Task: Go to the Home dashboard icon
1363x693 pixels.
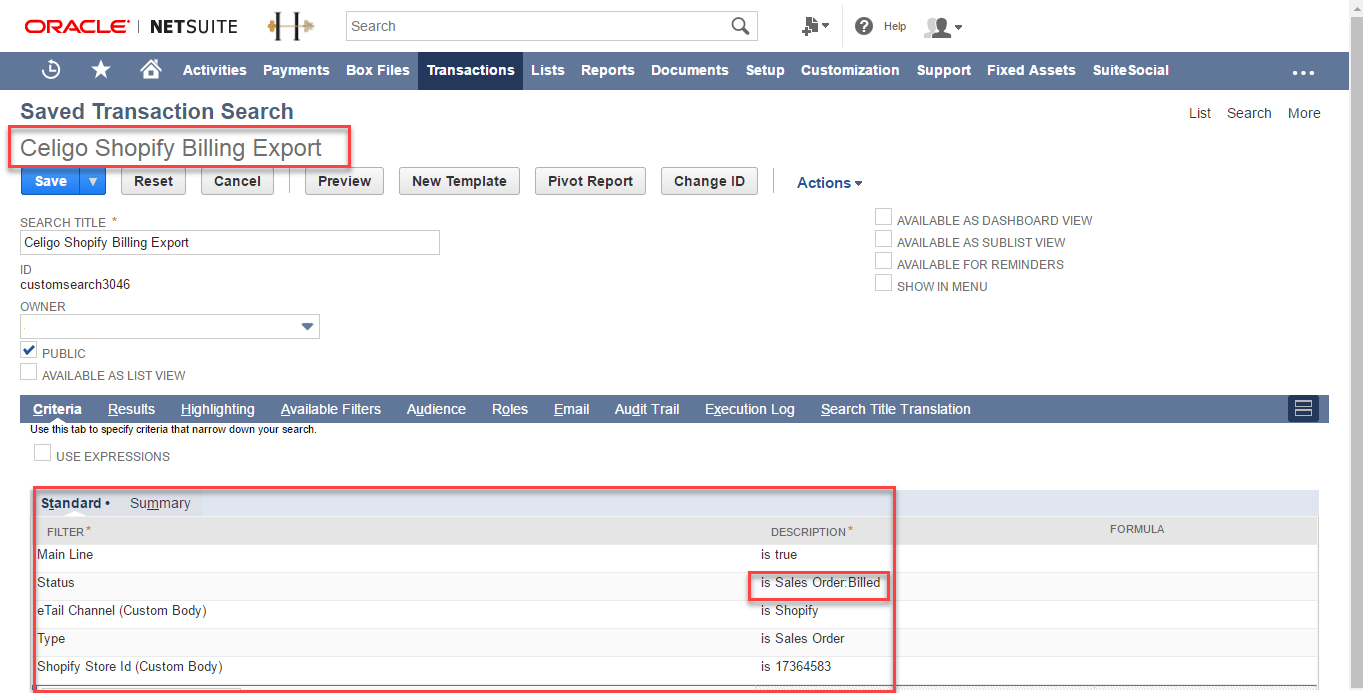Action: click(x=151, y=70)
